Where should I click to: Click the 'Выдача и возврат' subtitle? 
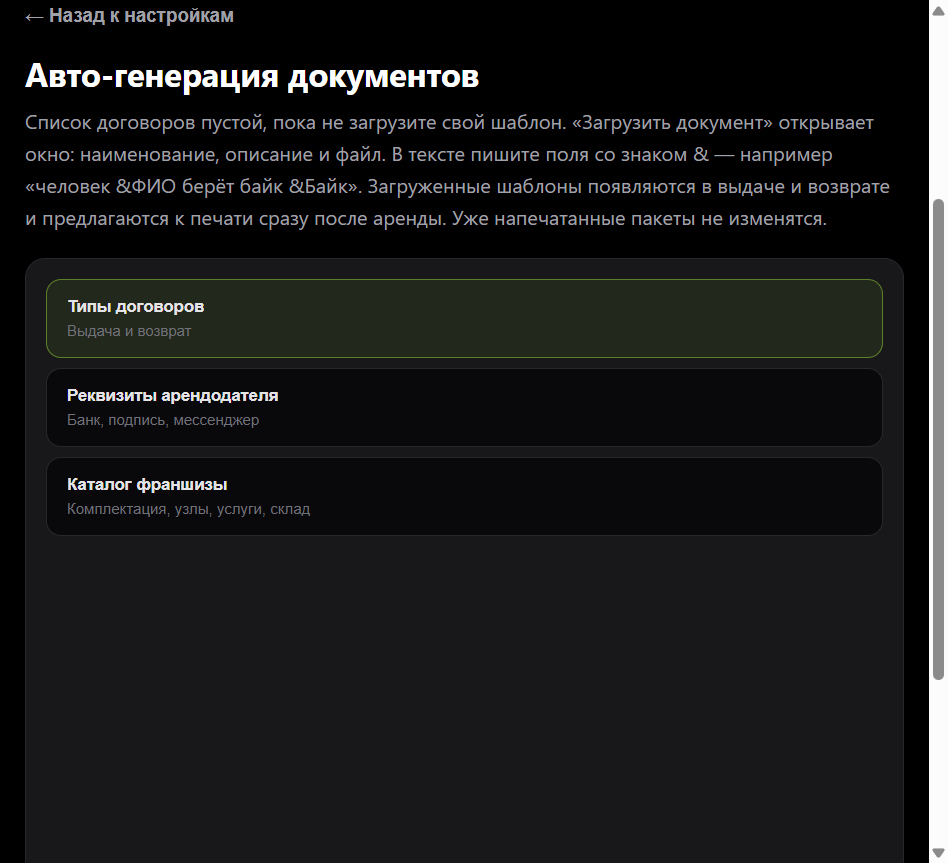(129, 331)
